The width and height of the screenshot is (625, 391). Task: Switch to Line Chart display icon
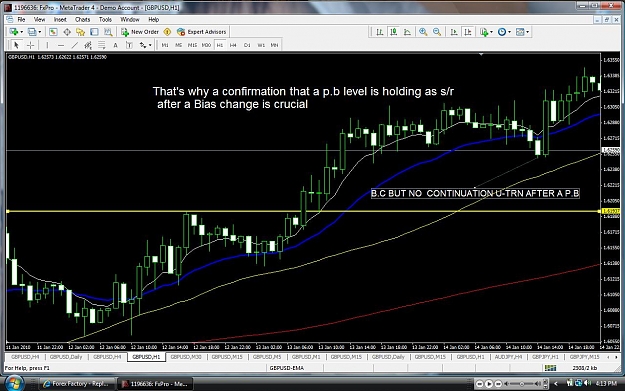point(407,32)
